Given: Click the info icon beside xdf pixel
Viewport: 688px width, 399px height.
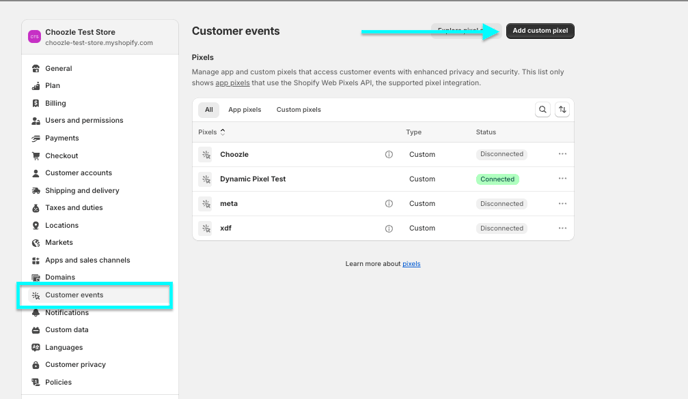Looking at the screenshot, I should 389,229.
